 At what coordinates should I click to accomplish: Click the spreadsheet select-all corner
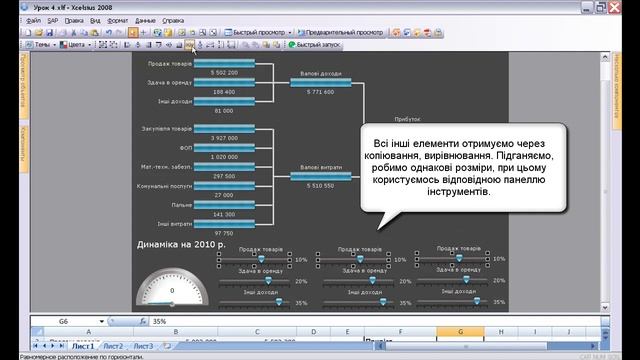(x=37, y=332)
